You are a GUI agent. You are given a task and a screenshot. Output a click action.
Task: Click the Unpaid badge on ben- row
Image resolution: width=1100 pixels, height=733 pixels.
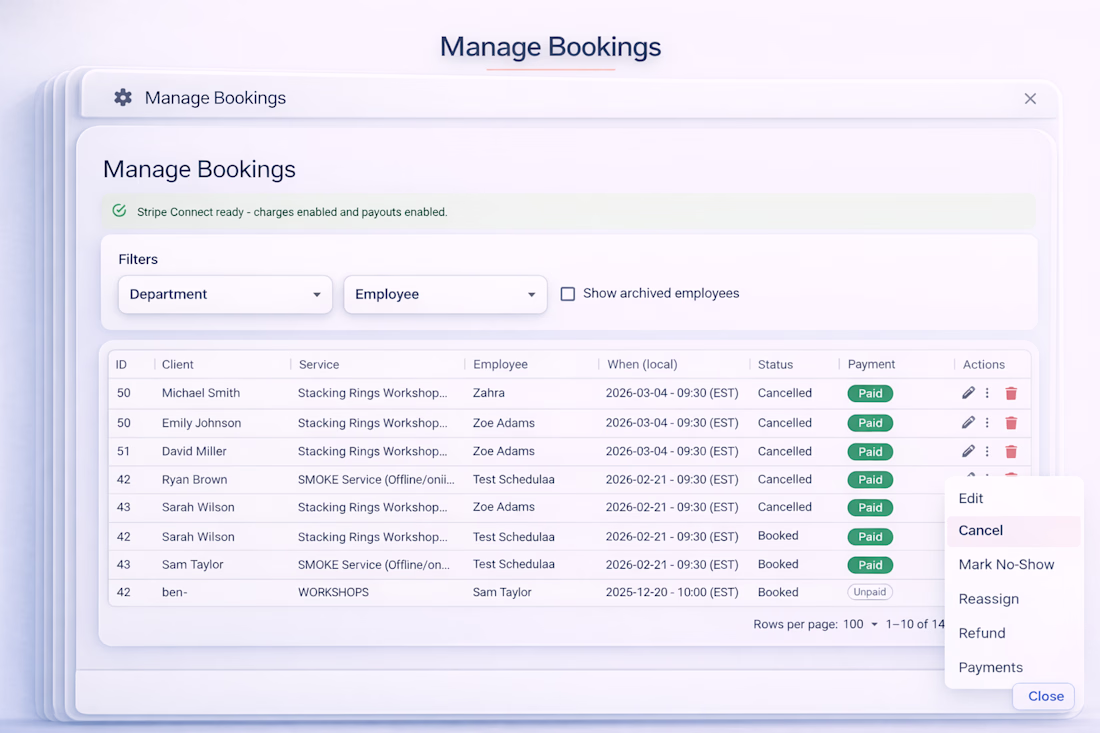(x=869, y=592)
